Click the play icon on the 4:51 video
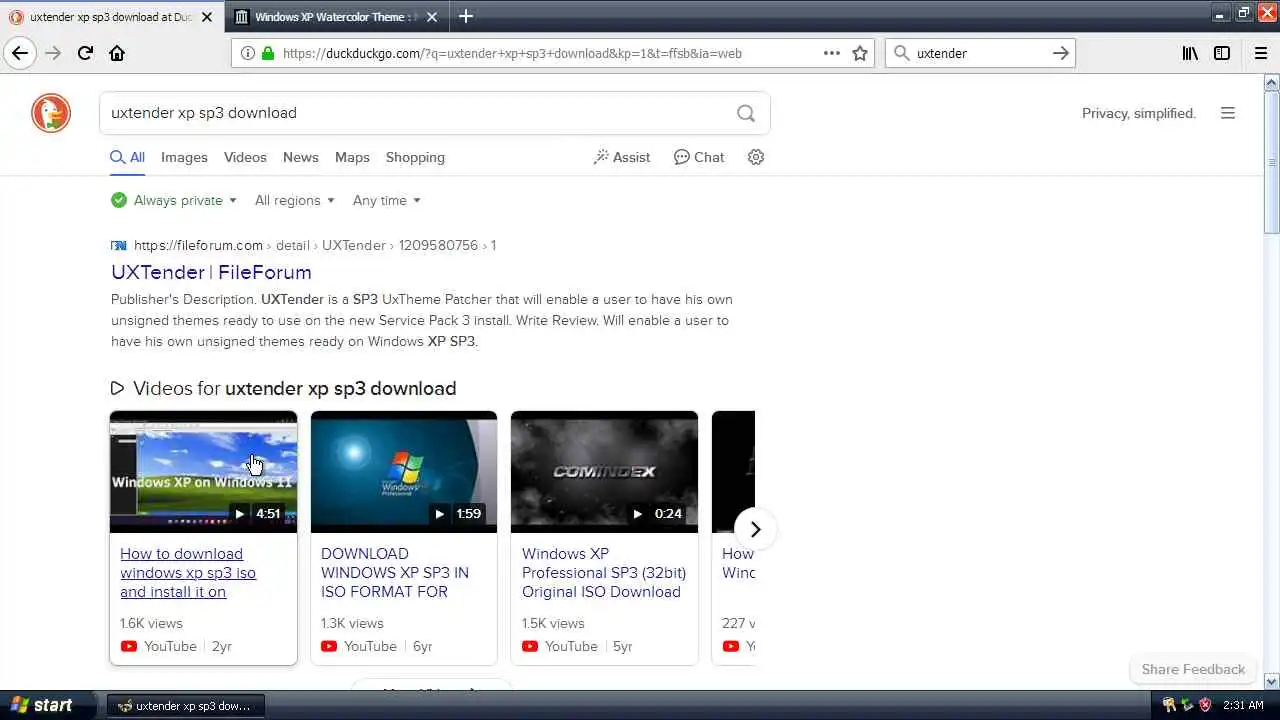Viewport: 1280px width, 720px height. tap(239, 514)
